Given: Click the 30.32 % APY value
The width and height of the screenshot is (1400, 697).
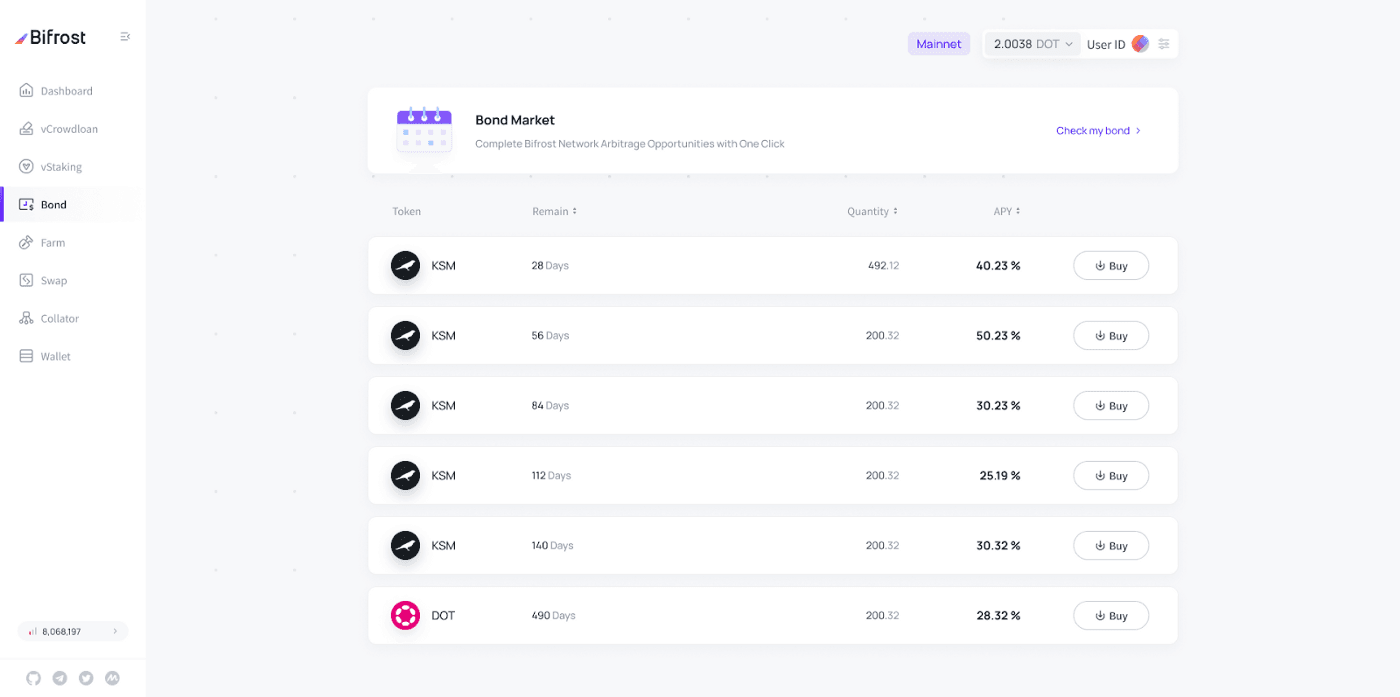Looking at the screenshot, I should tap(998, 546).
